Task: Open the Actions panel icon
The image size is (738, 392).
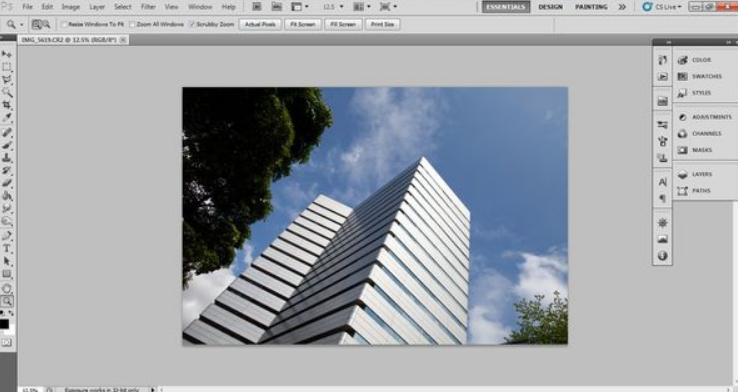Action: [662, 77]
